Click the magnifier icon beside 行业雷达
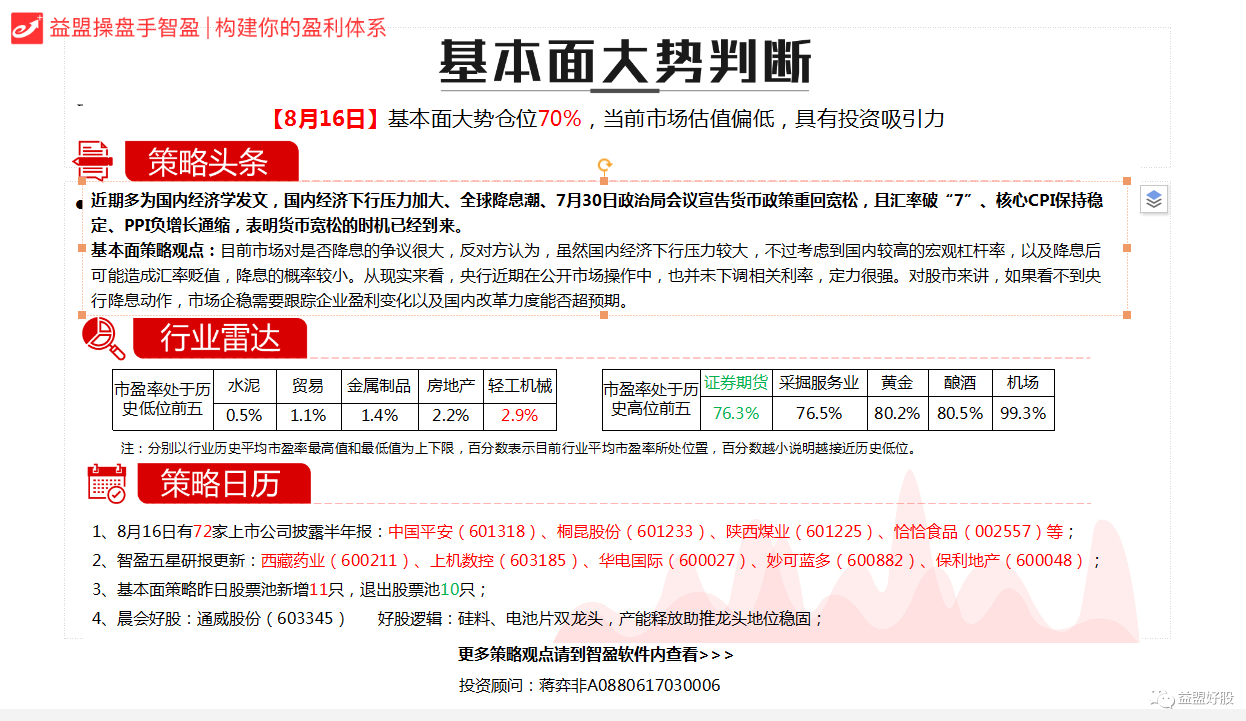The image size is (1246, 721). (103, 337)
